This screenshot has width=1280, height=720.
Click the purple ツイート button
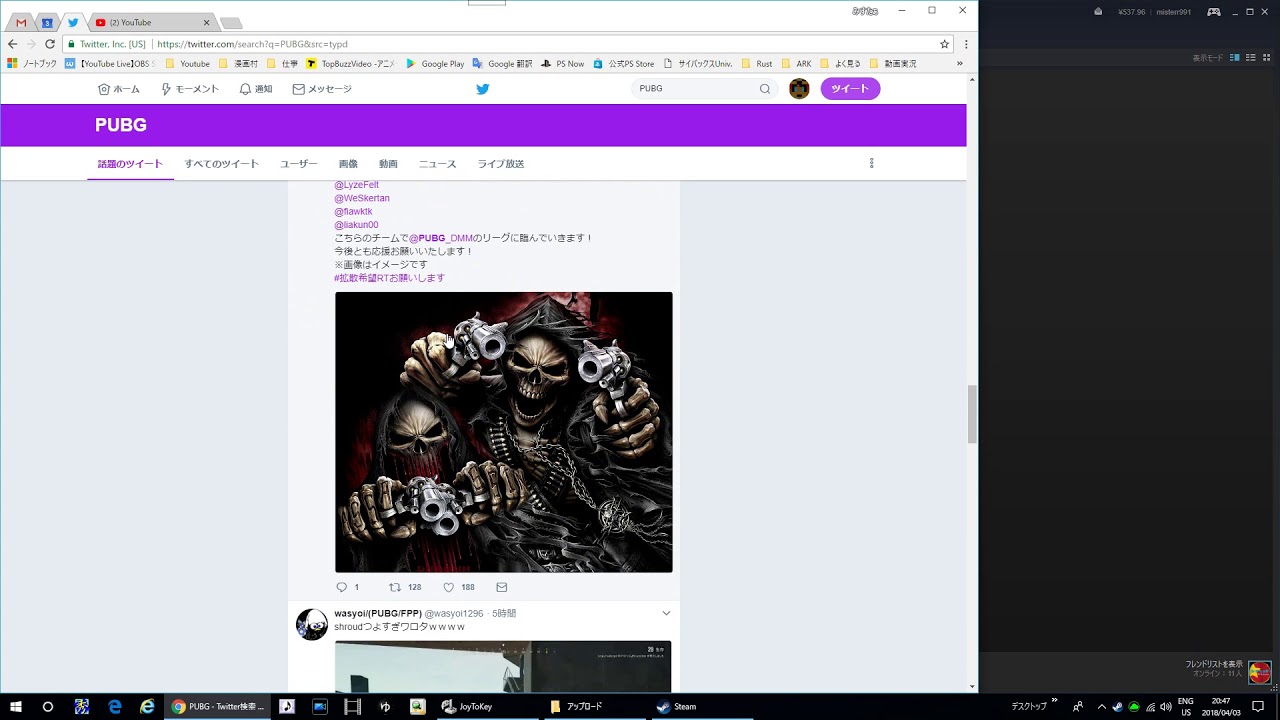[x=849, y=88]
